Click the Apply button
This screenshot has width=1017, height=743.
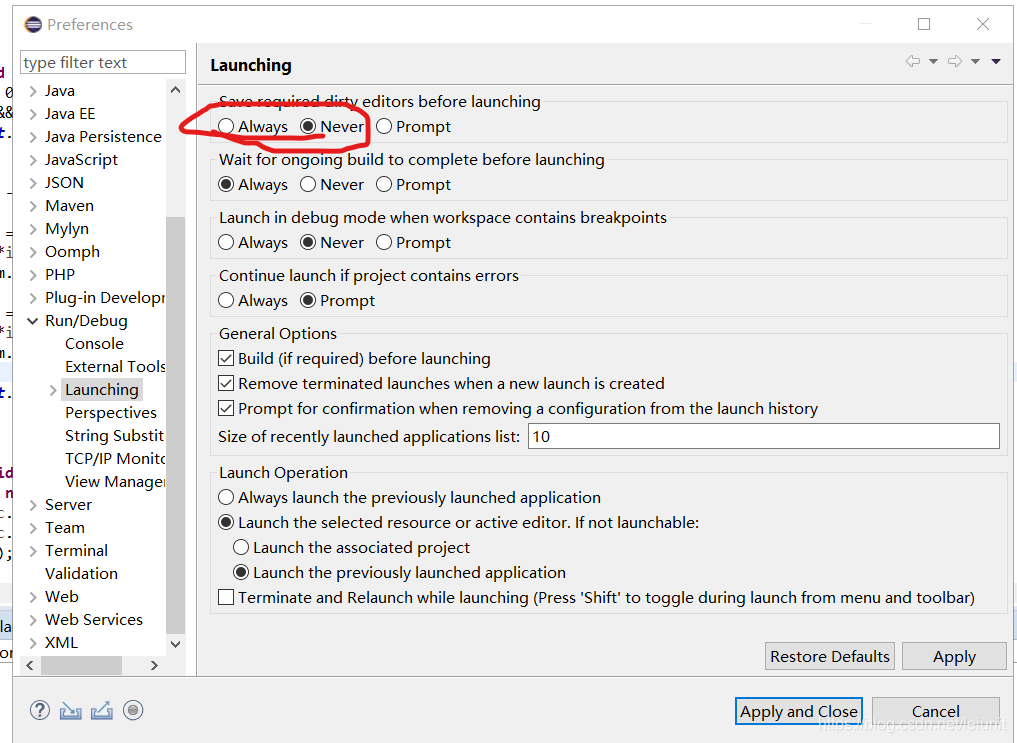coord(954,656)
